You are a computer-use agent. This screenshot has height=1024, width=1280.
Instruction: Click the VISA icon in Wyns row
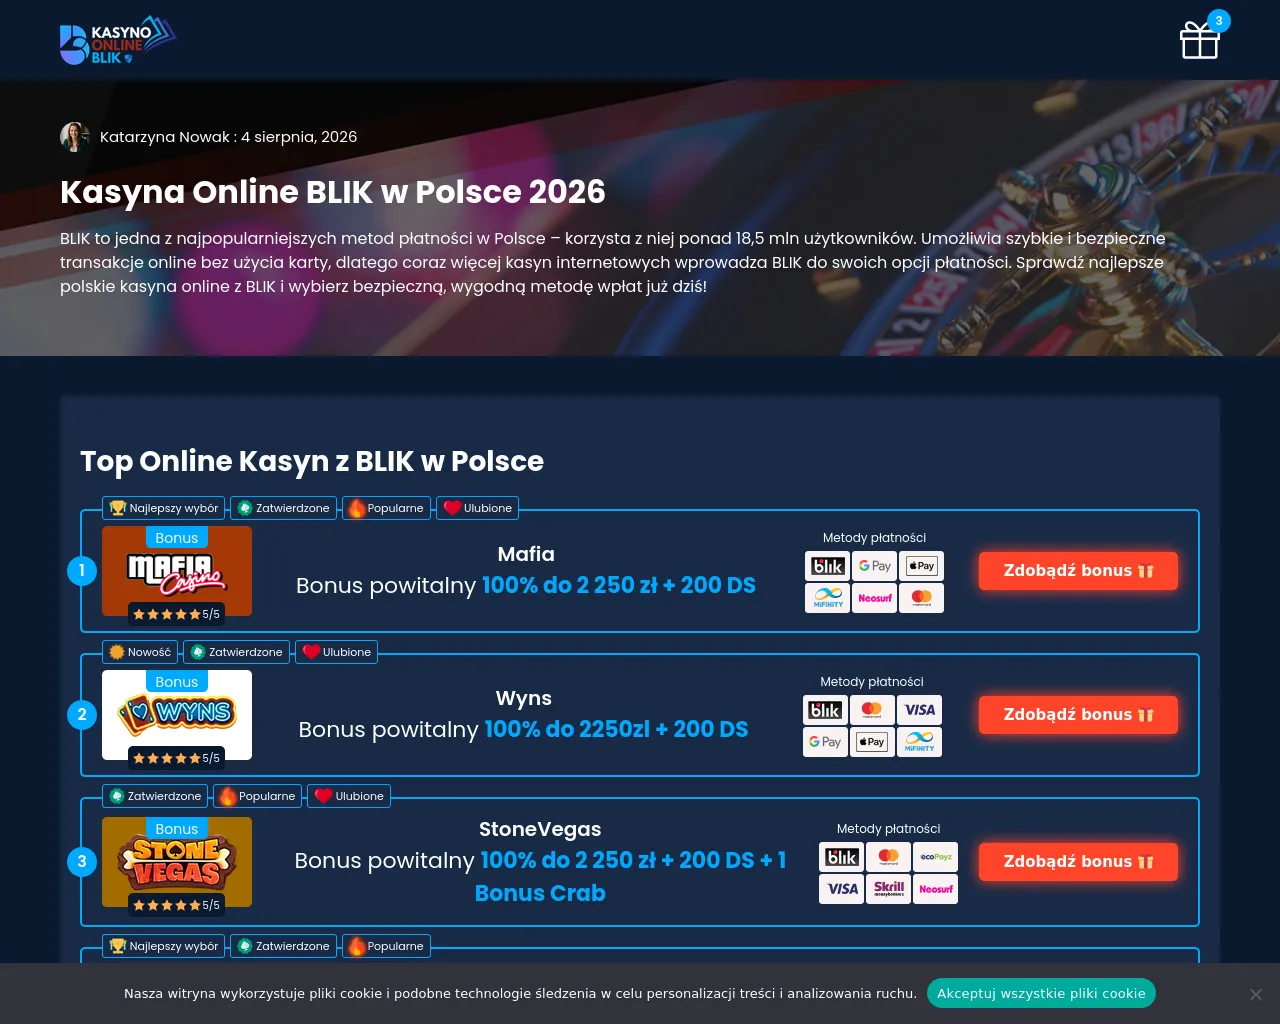coord(919,710)
